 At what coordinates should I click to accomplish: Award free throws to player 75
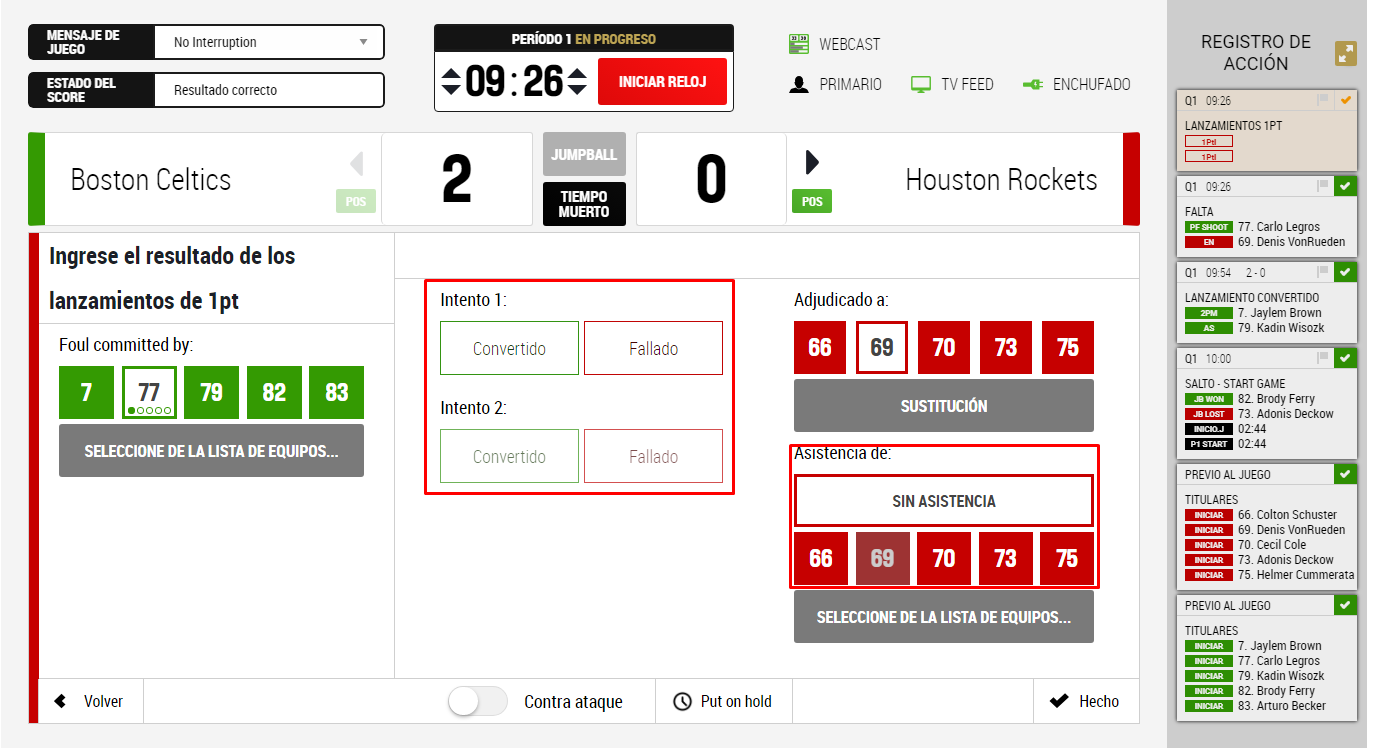tap(1068, 347)
